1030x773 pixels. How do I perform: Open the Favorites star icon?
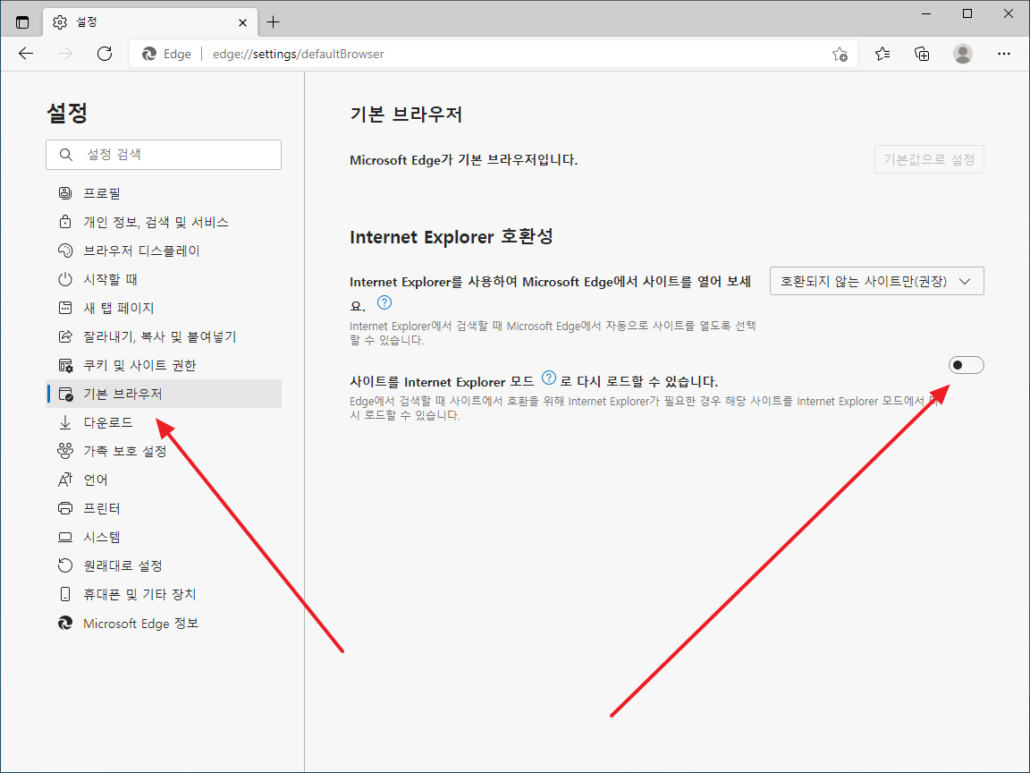[x=881, y=54]
